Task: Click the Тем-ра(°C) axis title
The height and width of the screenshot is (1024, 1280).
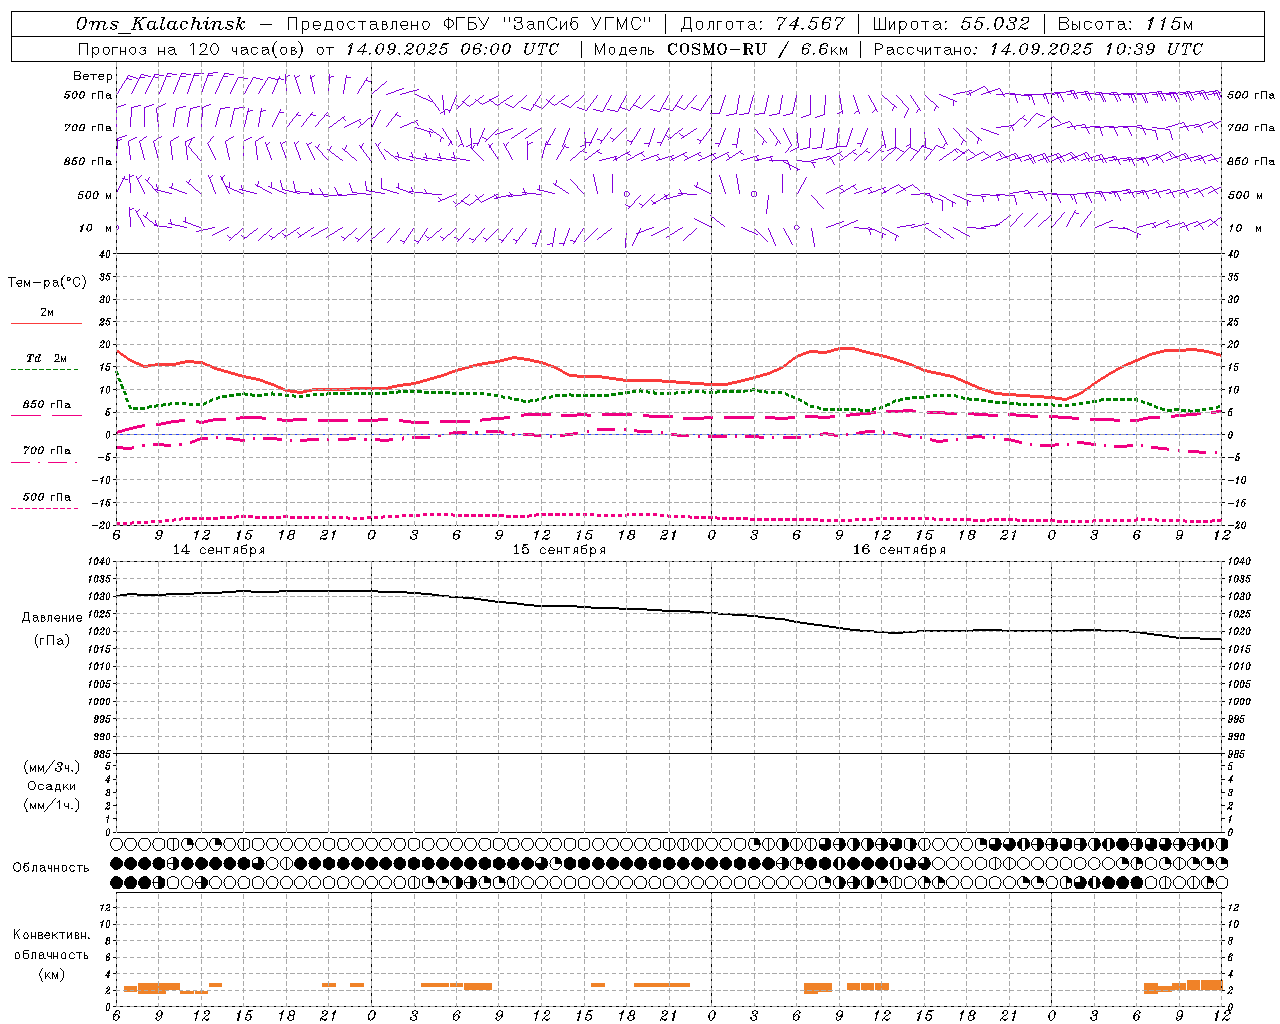Action: tap(47, 283)
